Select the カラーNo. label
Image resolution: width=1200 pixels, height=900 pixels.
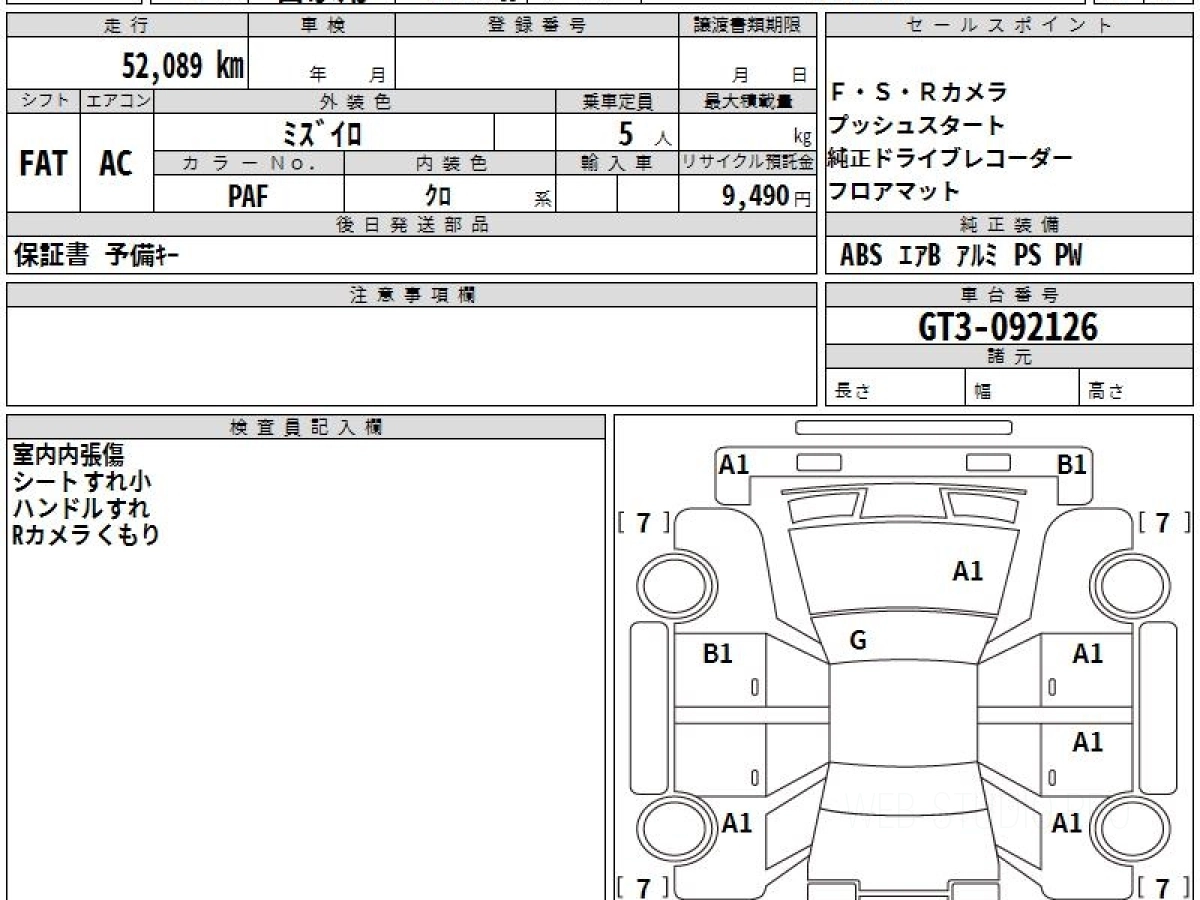(x=249, y=163)
